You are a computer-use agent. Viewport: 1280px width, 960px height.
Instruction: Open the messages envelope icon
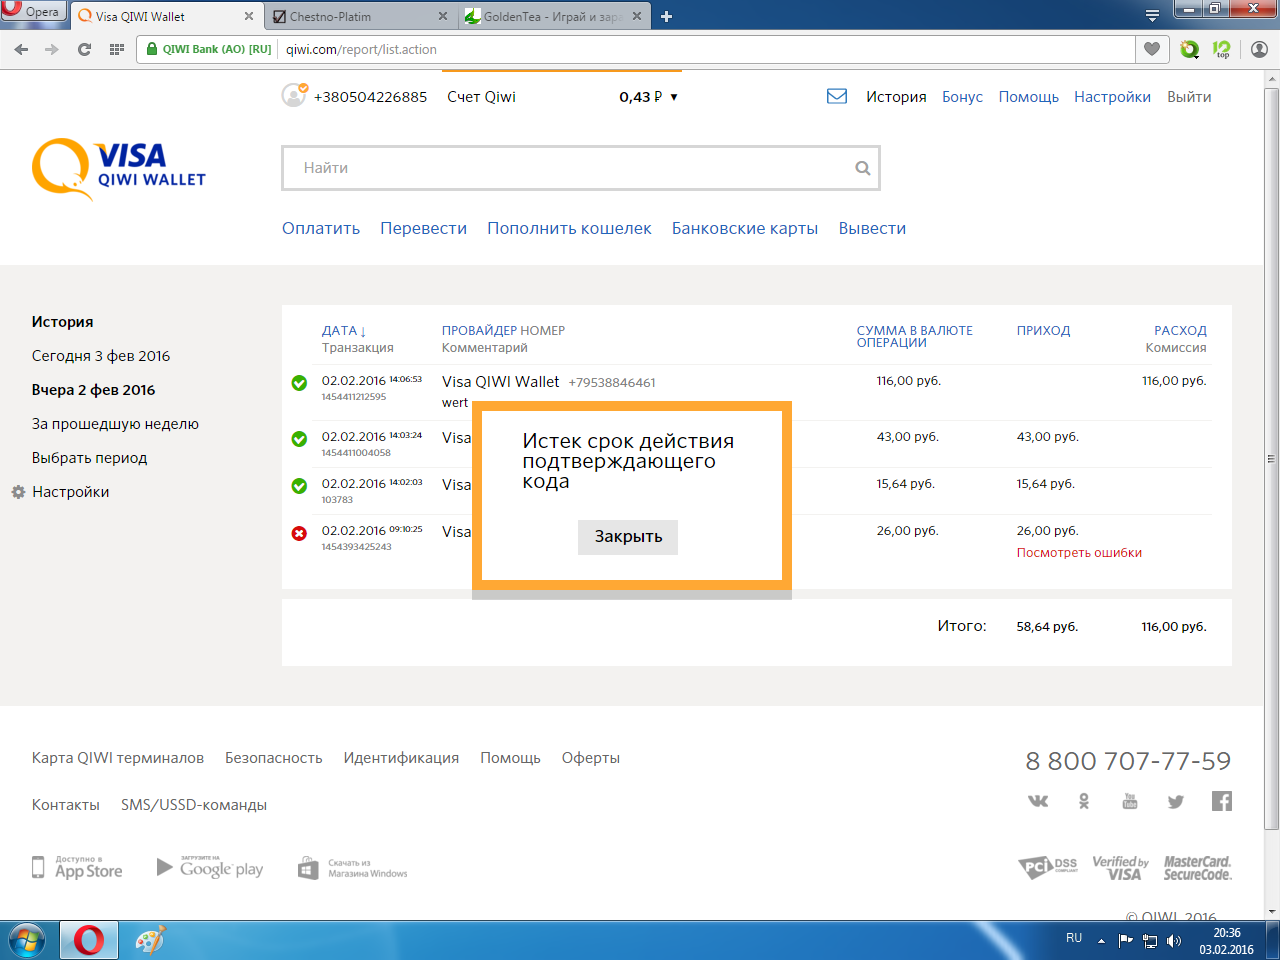837,96
